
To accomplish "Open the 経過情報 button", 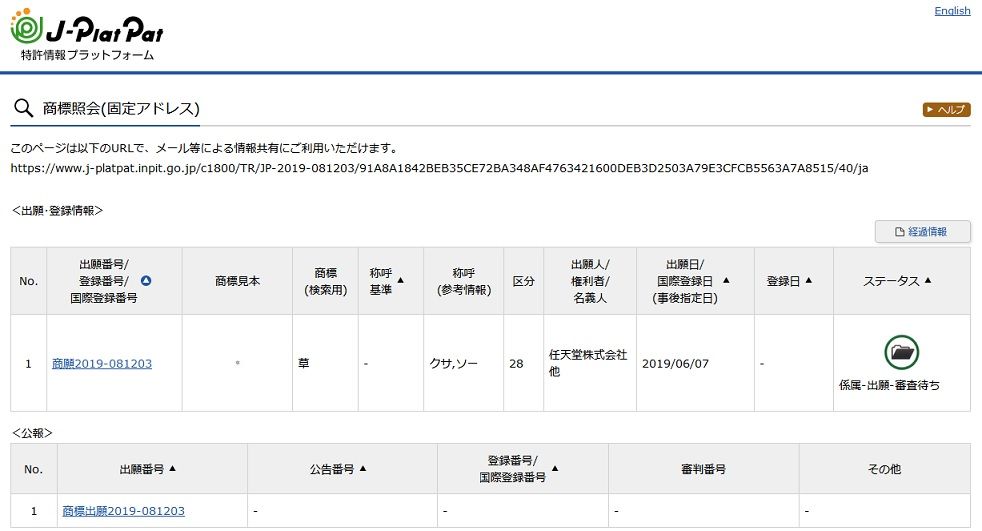I will coord(923,232).
